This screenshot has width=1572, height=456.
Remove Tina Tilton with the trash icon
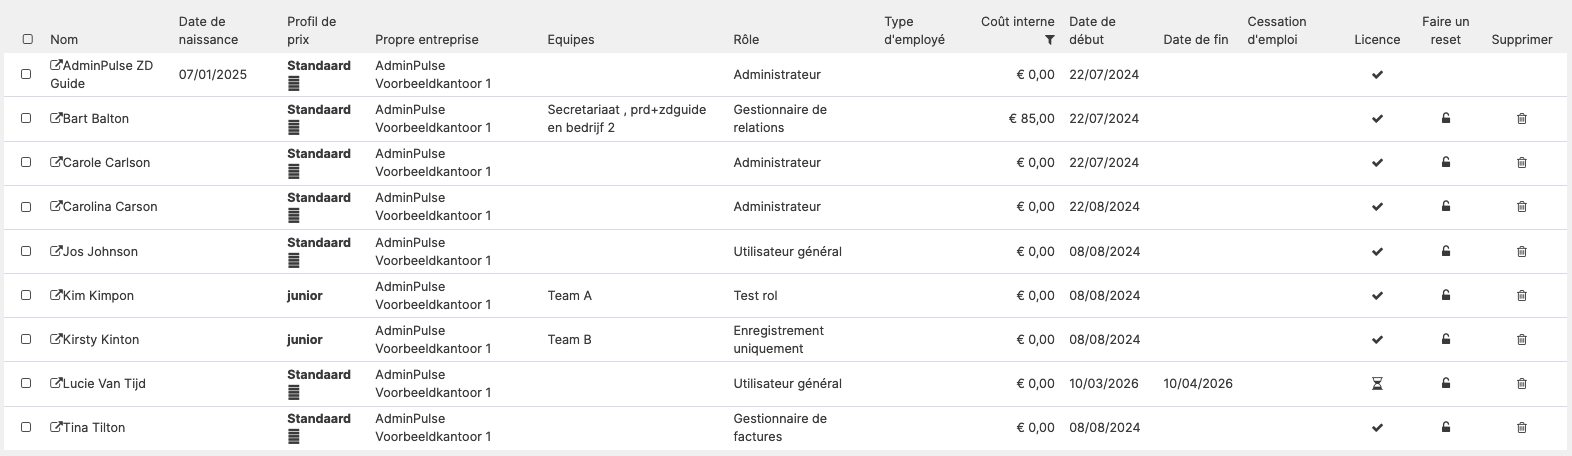(x=1522, y=427)
